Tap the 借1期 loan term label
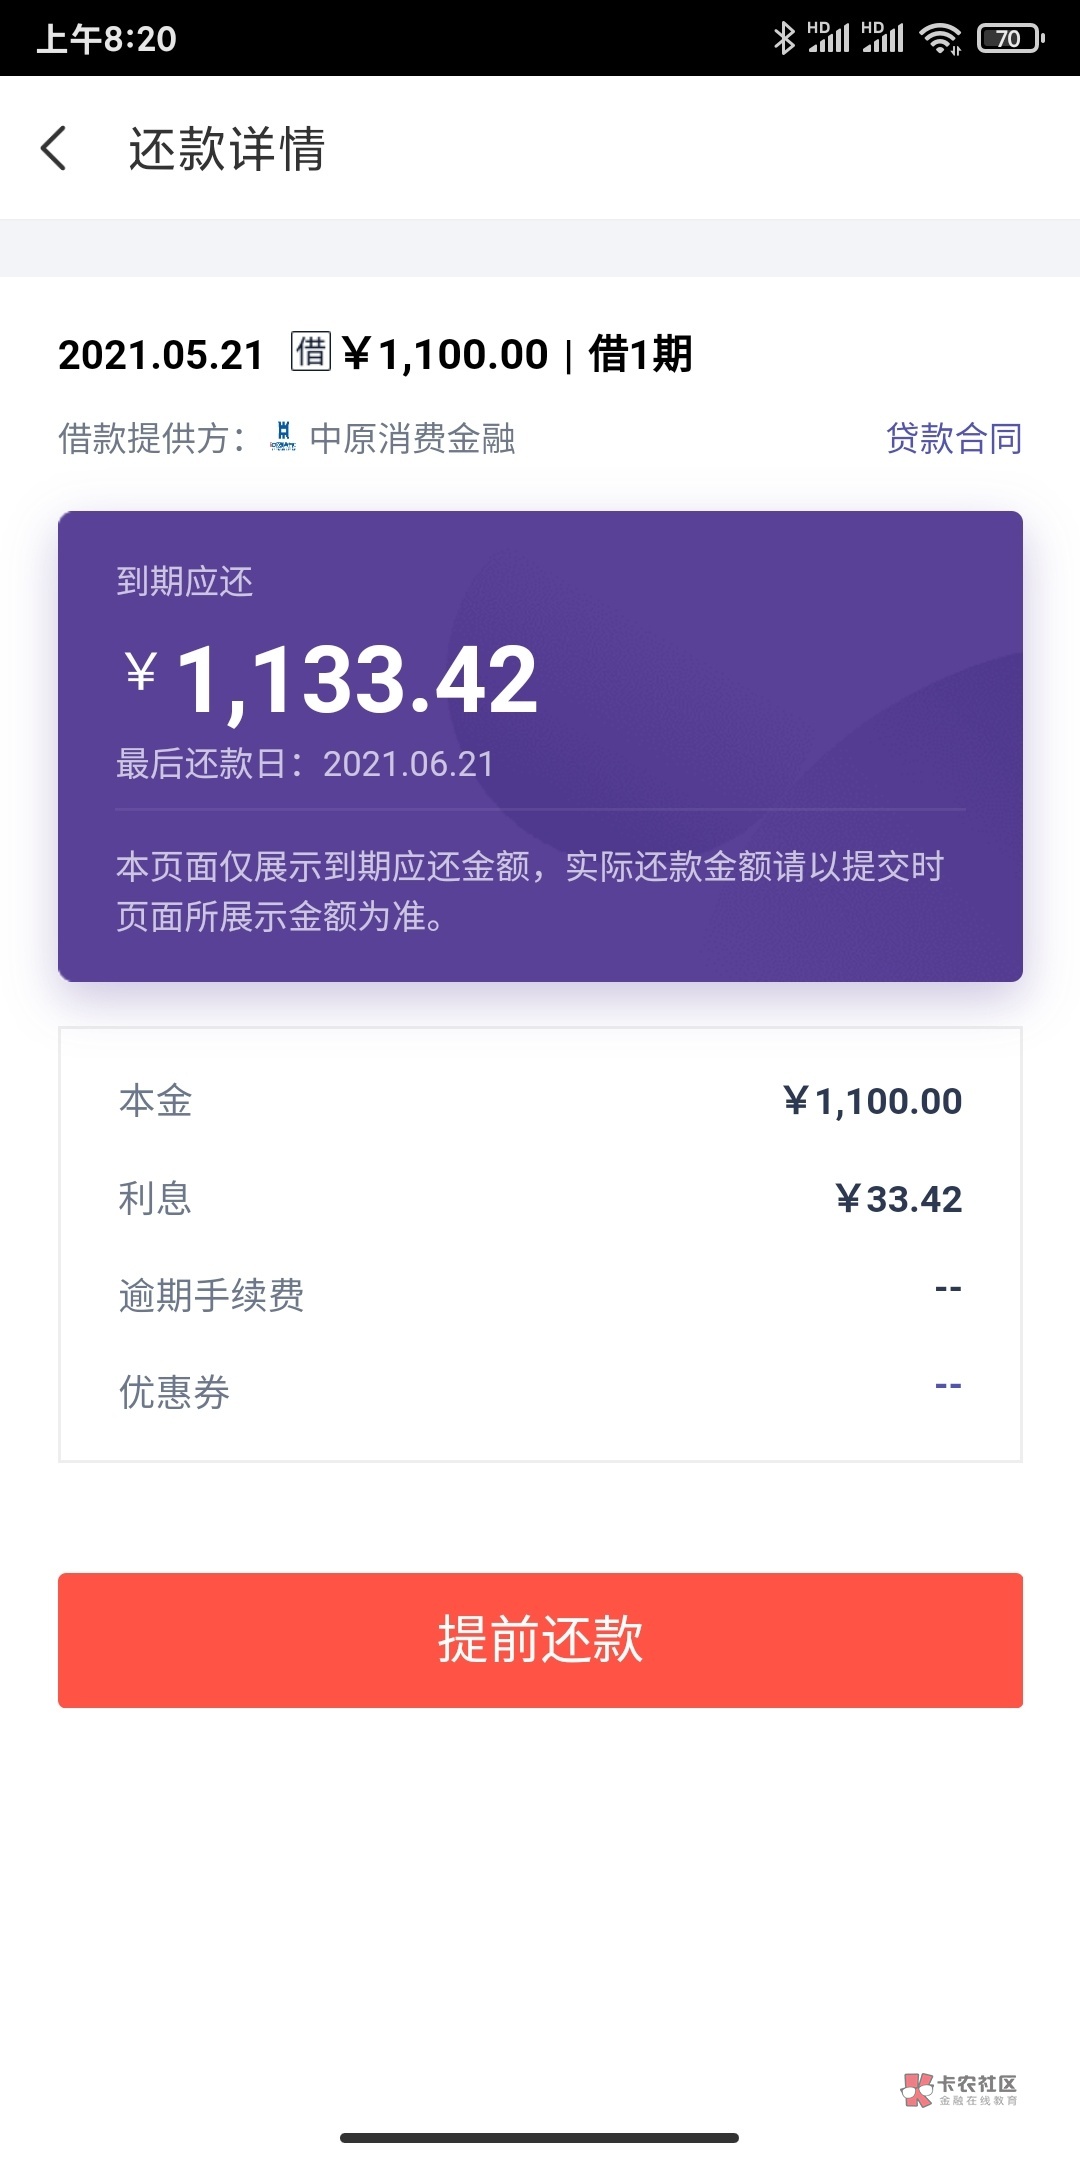The width and height of the screenshot is (1080, 2160). pos(640,354)
